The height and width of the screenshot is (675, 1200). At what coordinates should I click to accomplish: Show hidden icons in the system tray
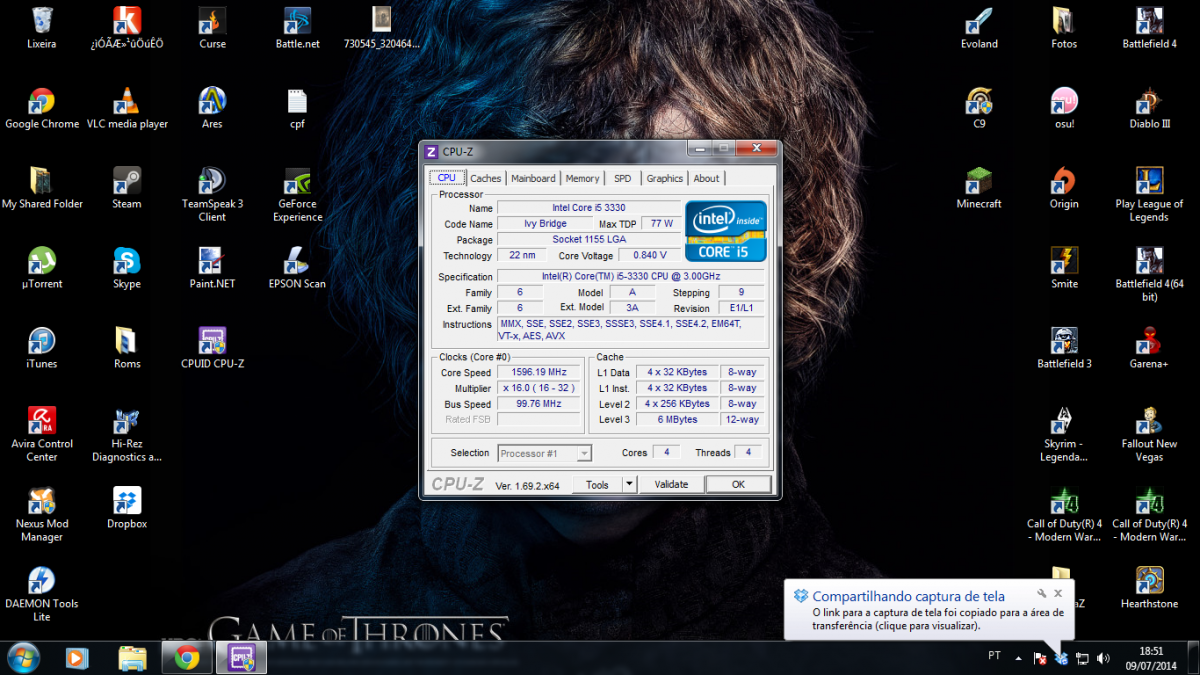(1019, 658)
